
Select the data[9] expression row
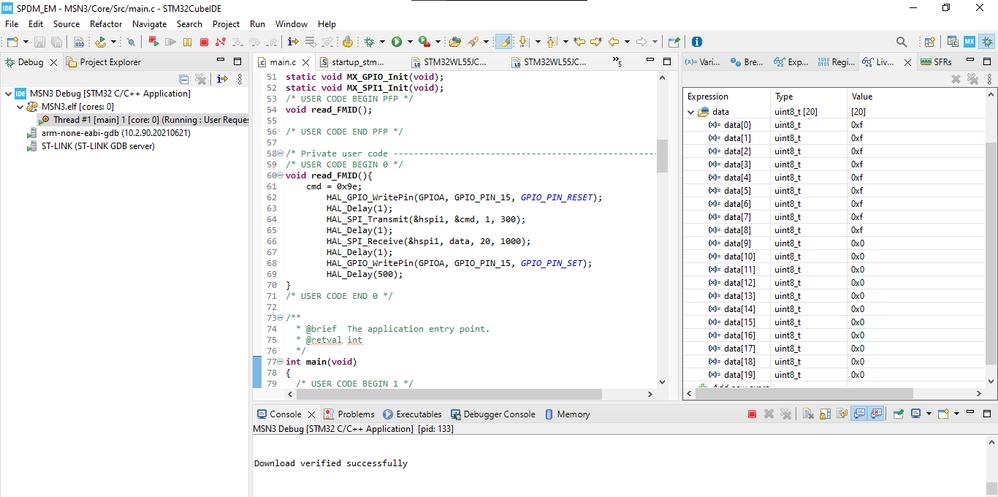pyautogui.click(x=836, y=244)
